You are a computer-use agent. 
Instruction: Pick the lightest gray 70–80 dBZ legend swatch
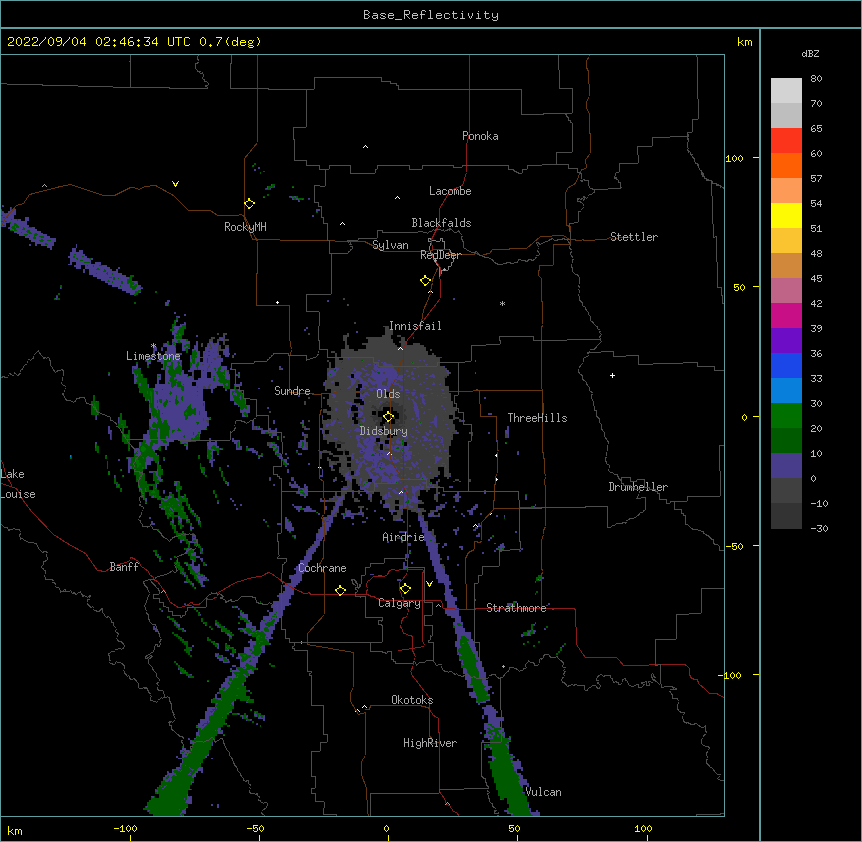pyautogui.click(x=786, y=91)
